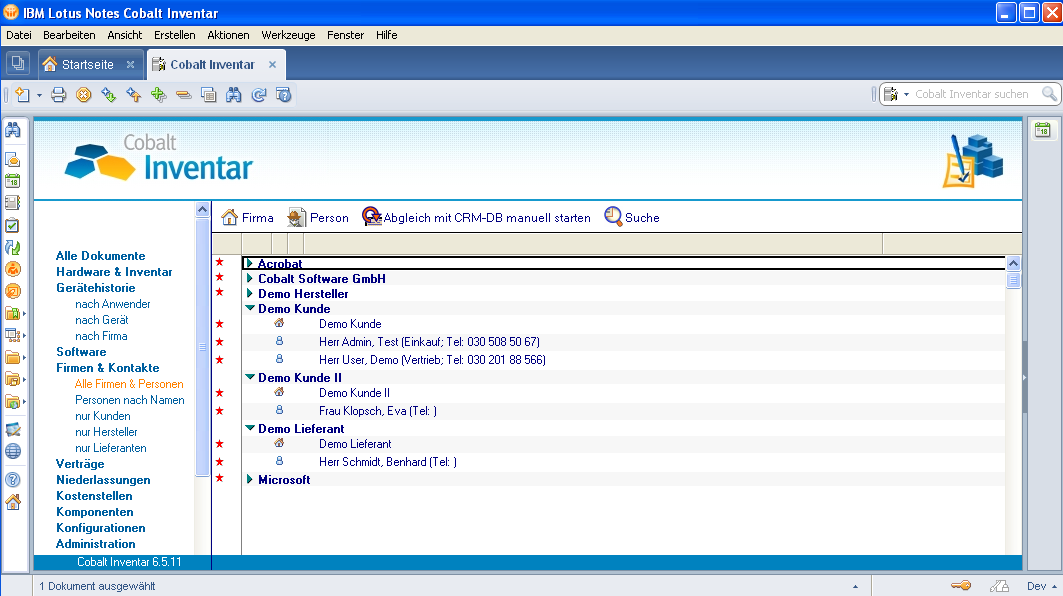The height and width of the screenshot is (596, 1063).
Task: Click the Print toolbar icon
Action: [x=59, y=95]
